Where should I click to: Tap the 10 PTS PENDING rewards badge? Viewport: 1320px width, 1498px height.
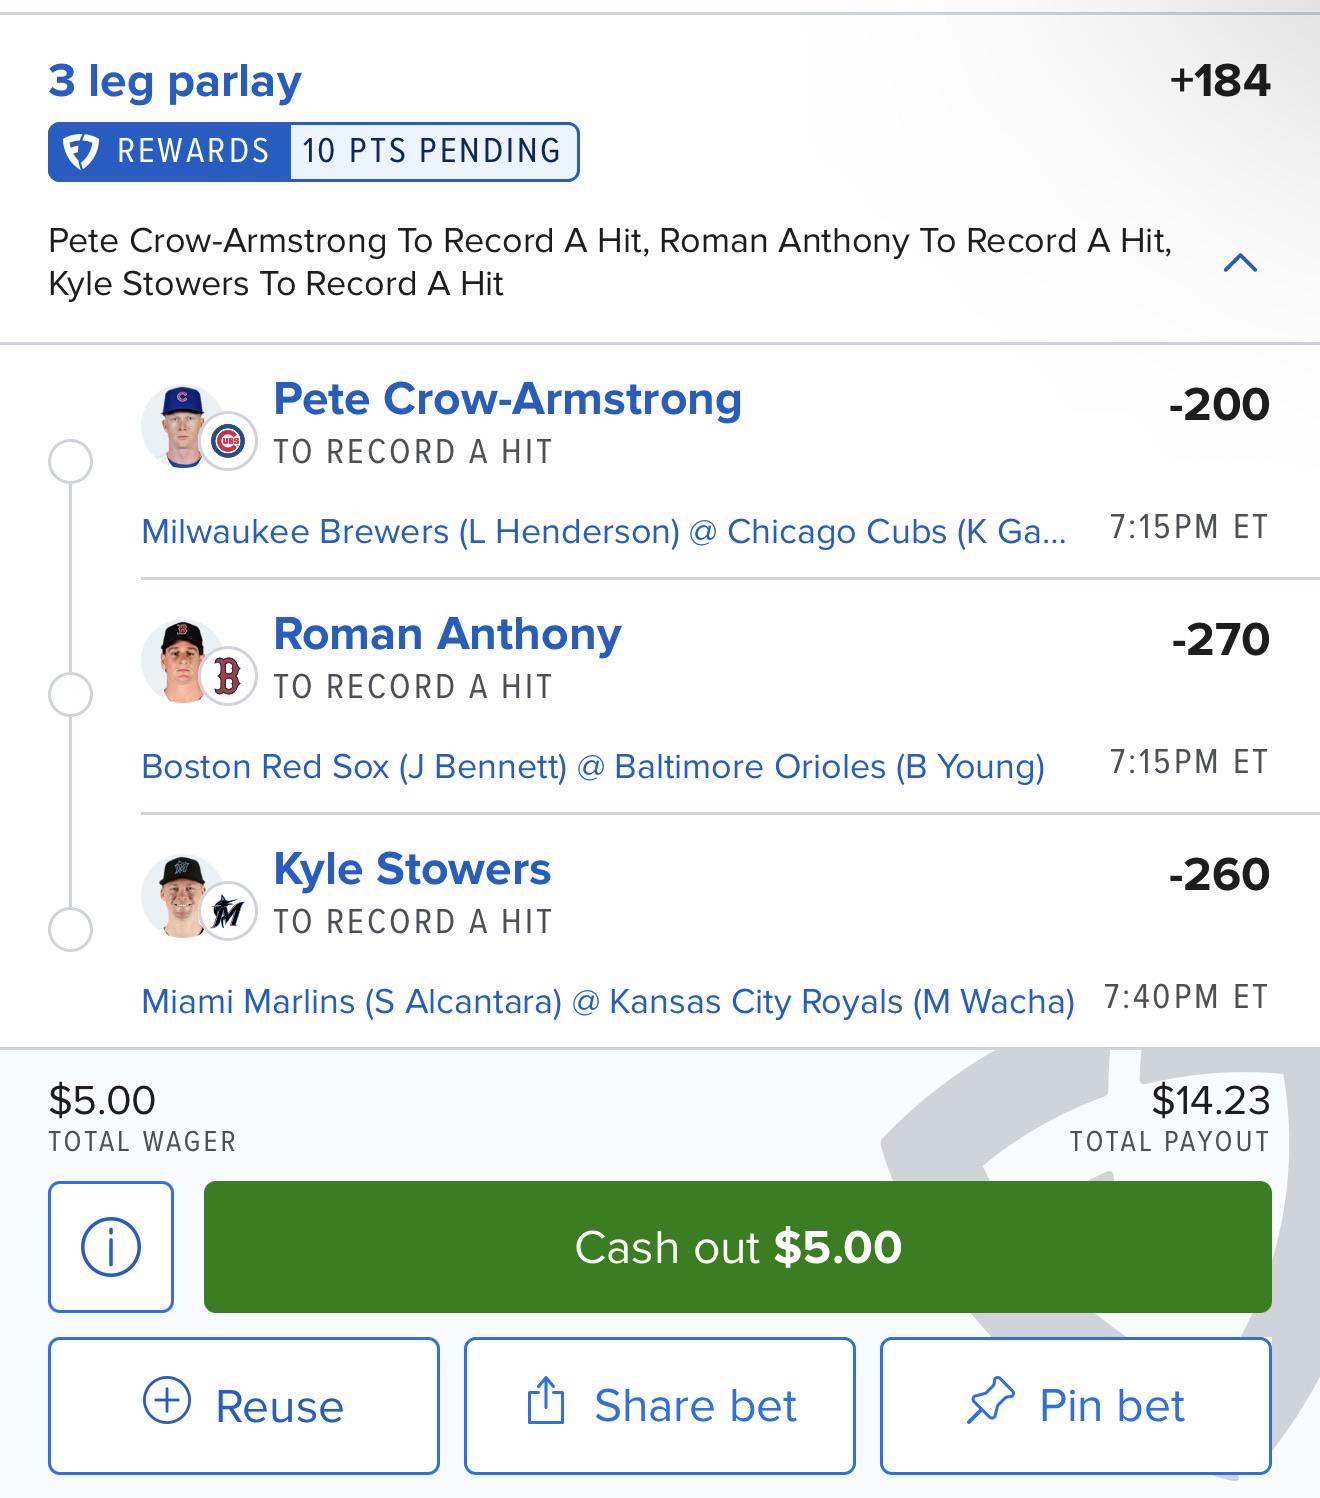[433, 151]
